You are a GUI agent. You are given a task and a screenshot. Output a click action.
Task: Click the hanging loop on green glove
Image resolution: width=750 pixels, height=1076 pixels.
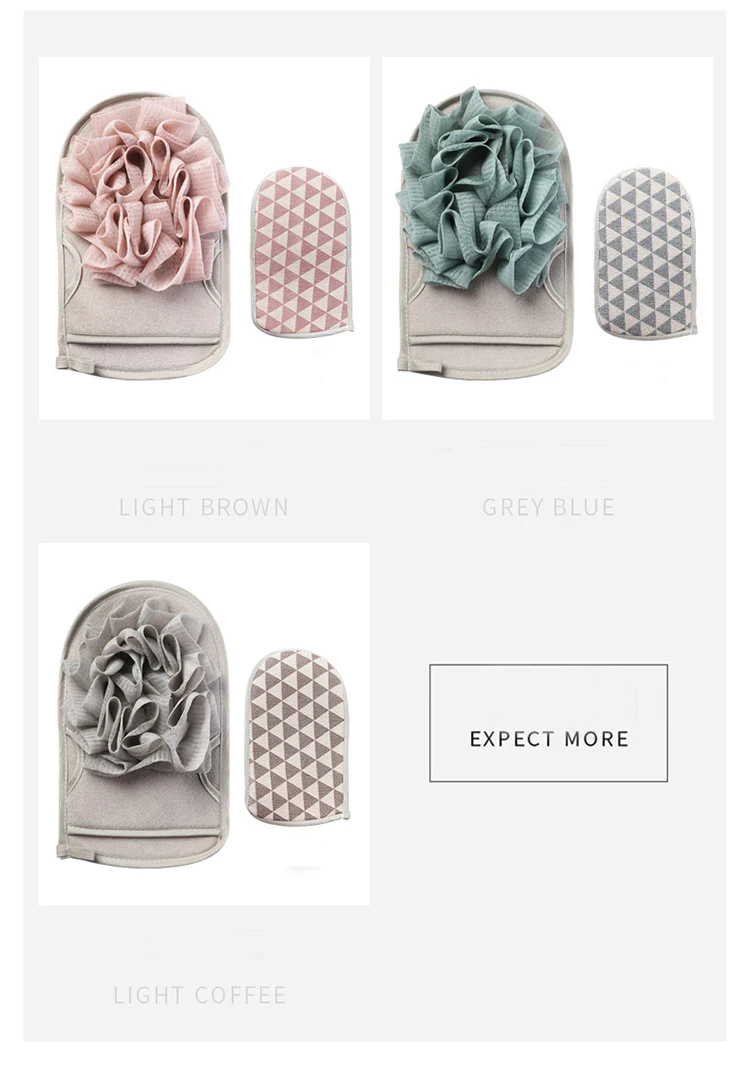pos(405,364)
